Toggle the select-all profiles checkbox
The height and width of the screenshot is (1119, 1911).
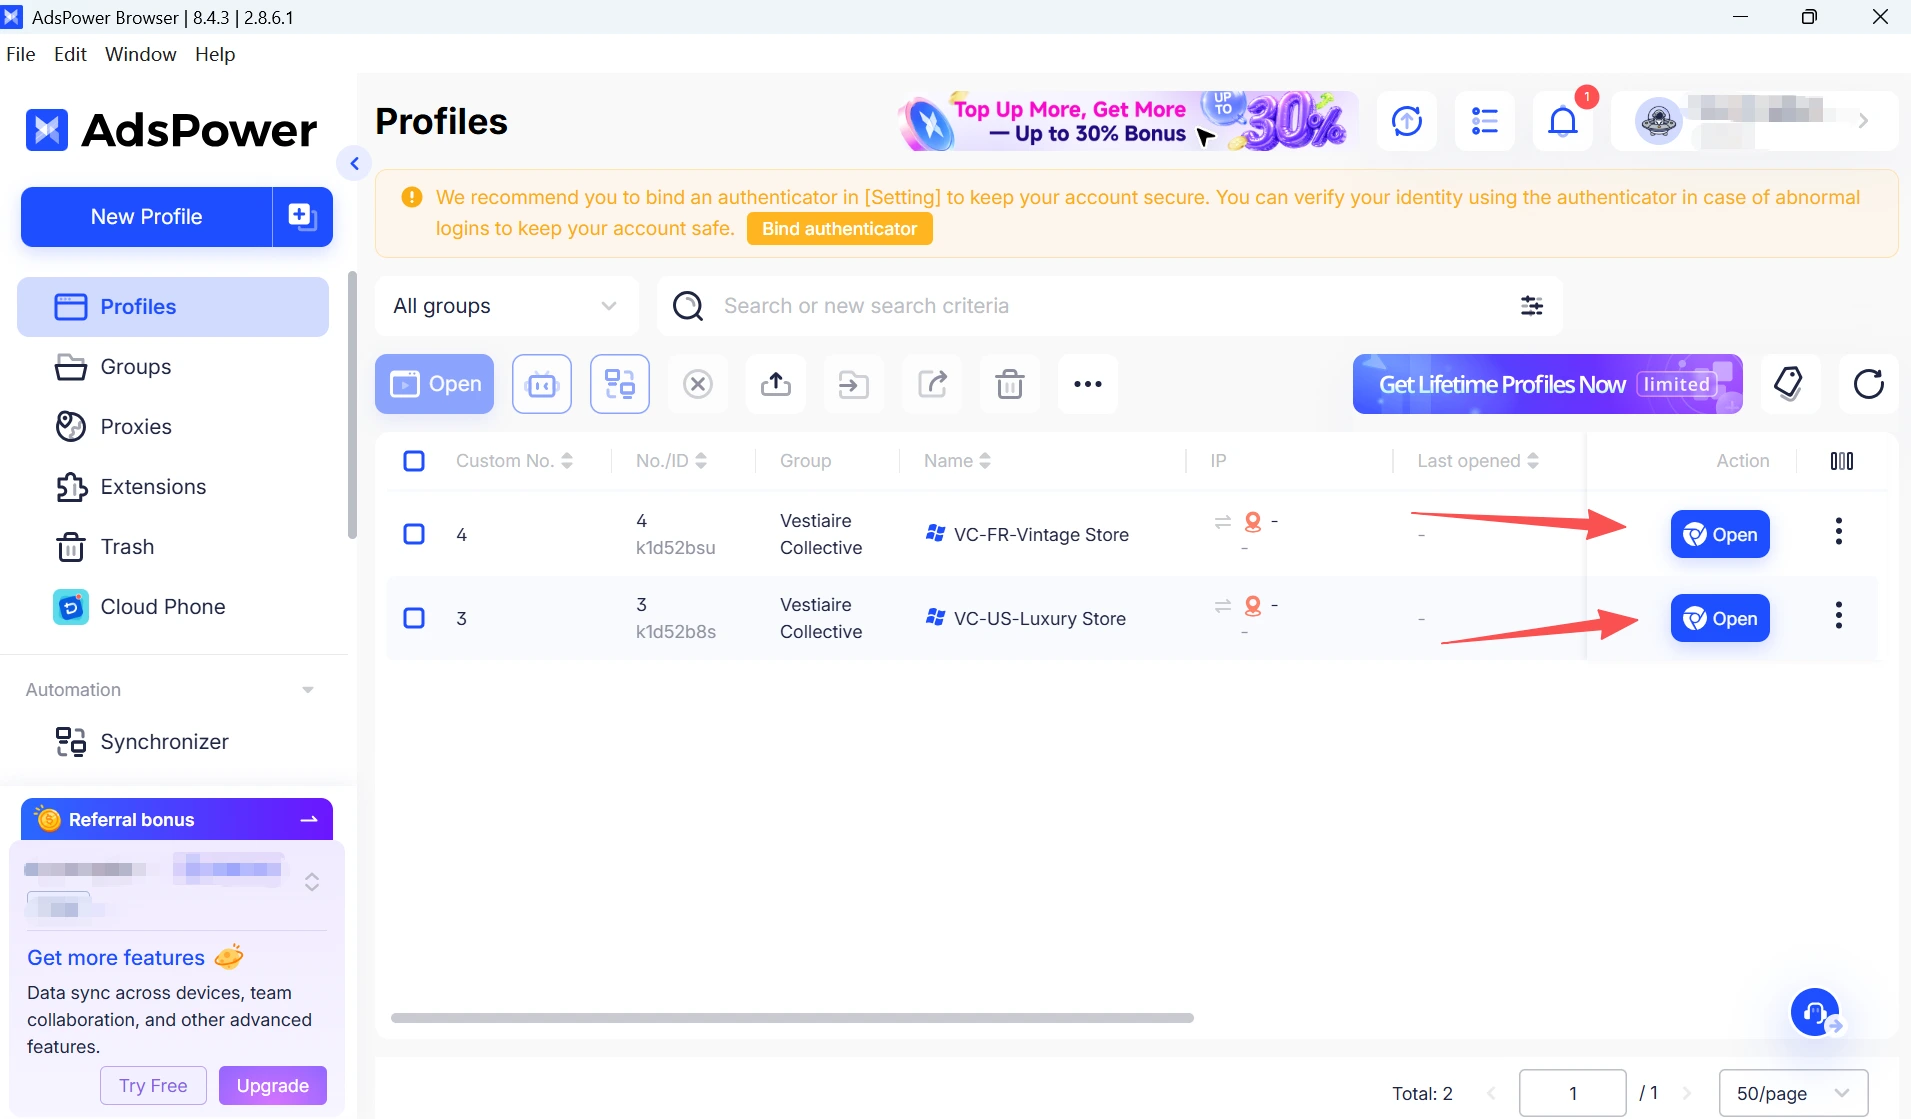tap(414, 461)
